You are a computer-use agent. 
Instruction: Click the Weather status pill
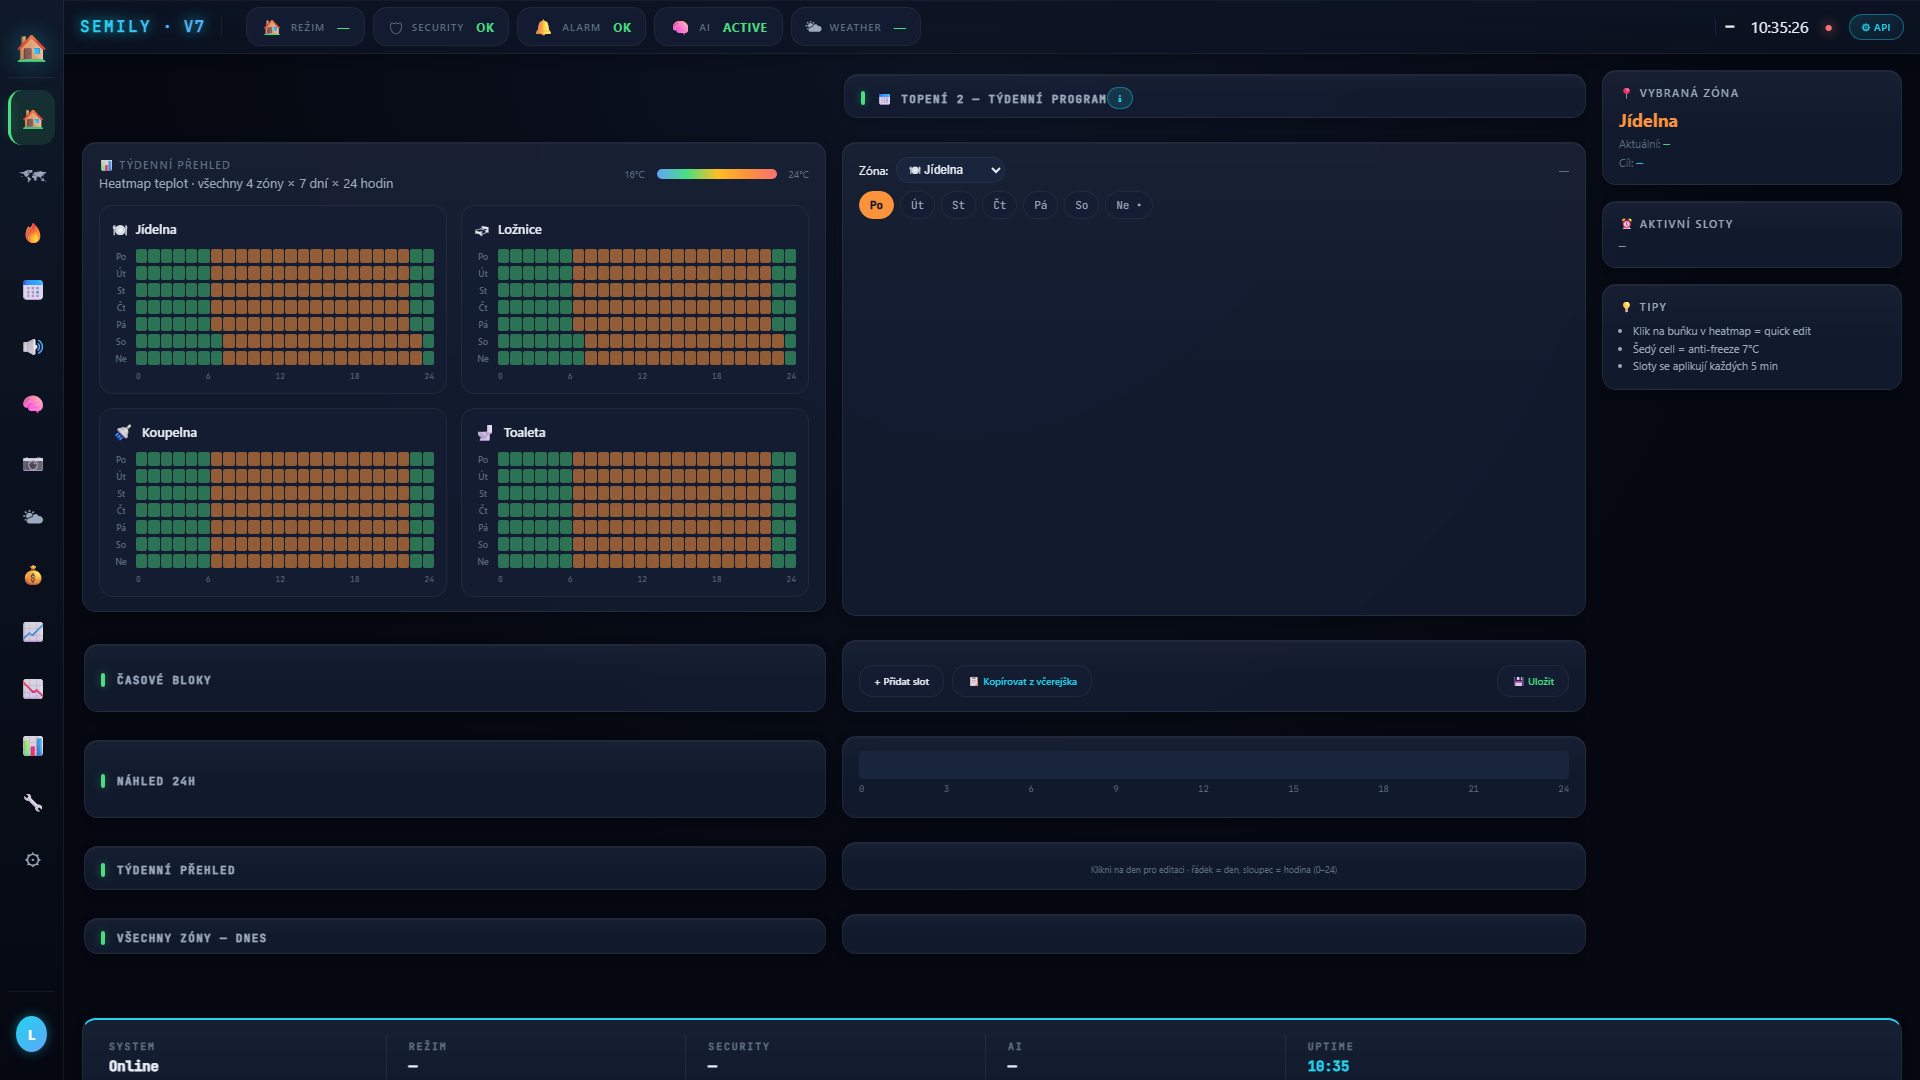pos(855,27)
